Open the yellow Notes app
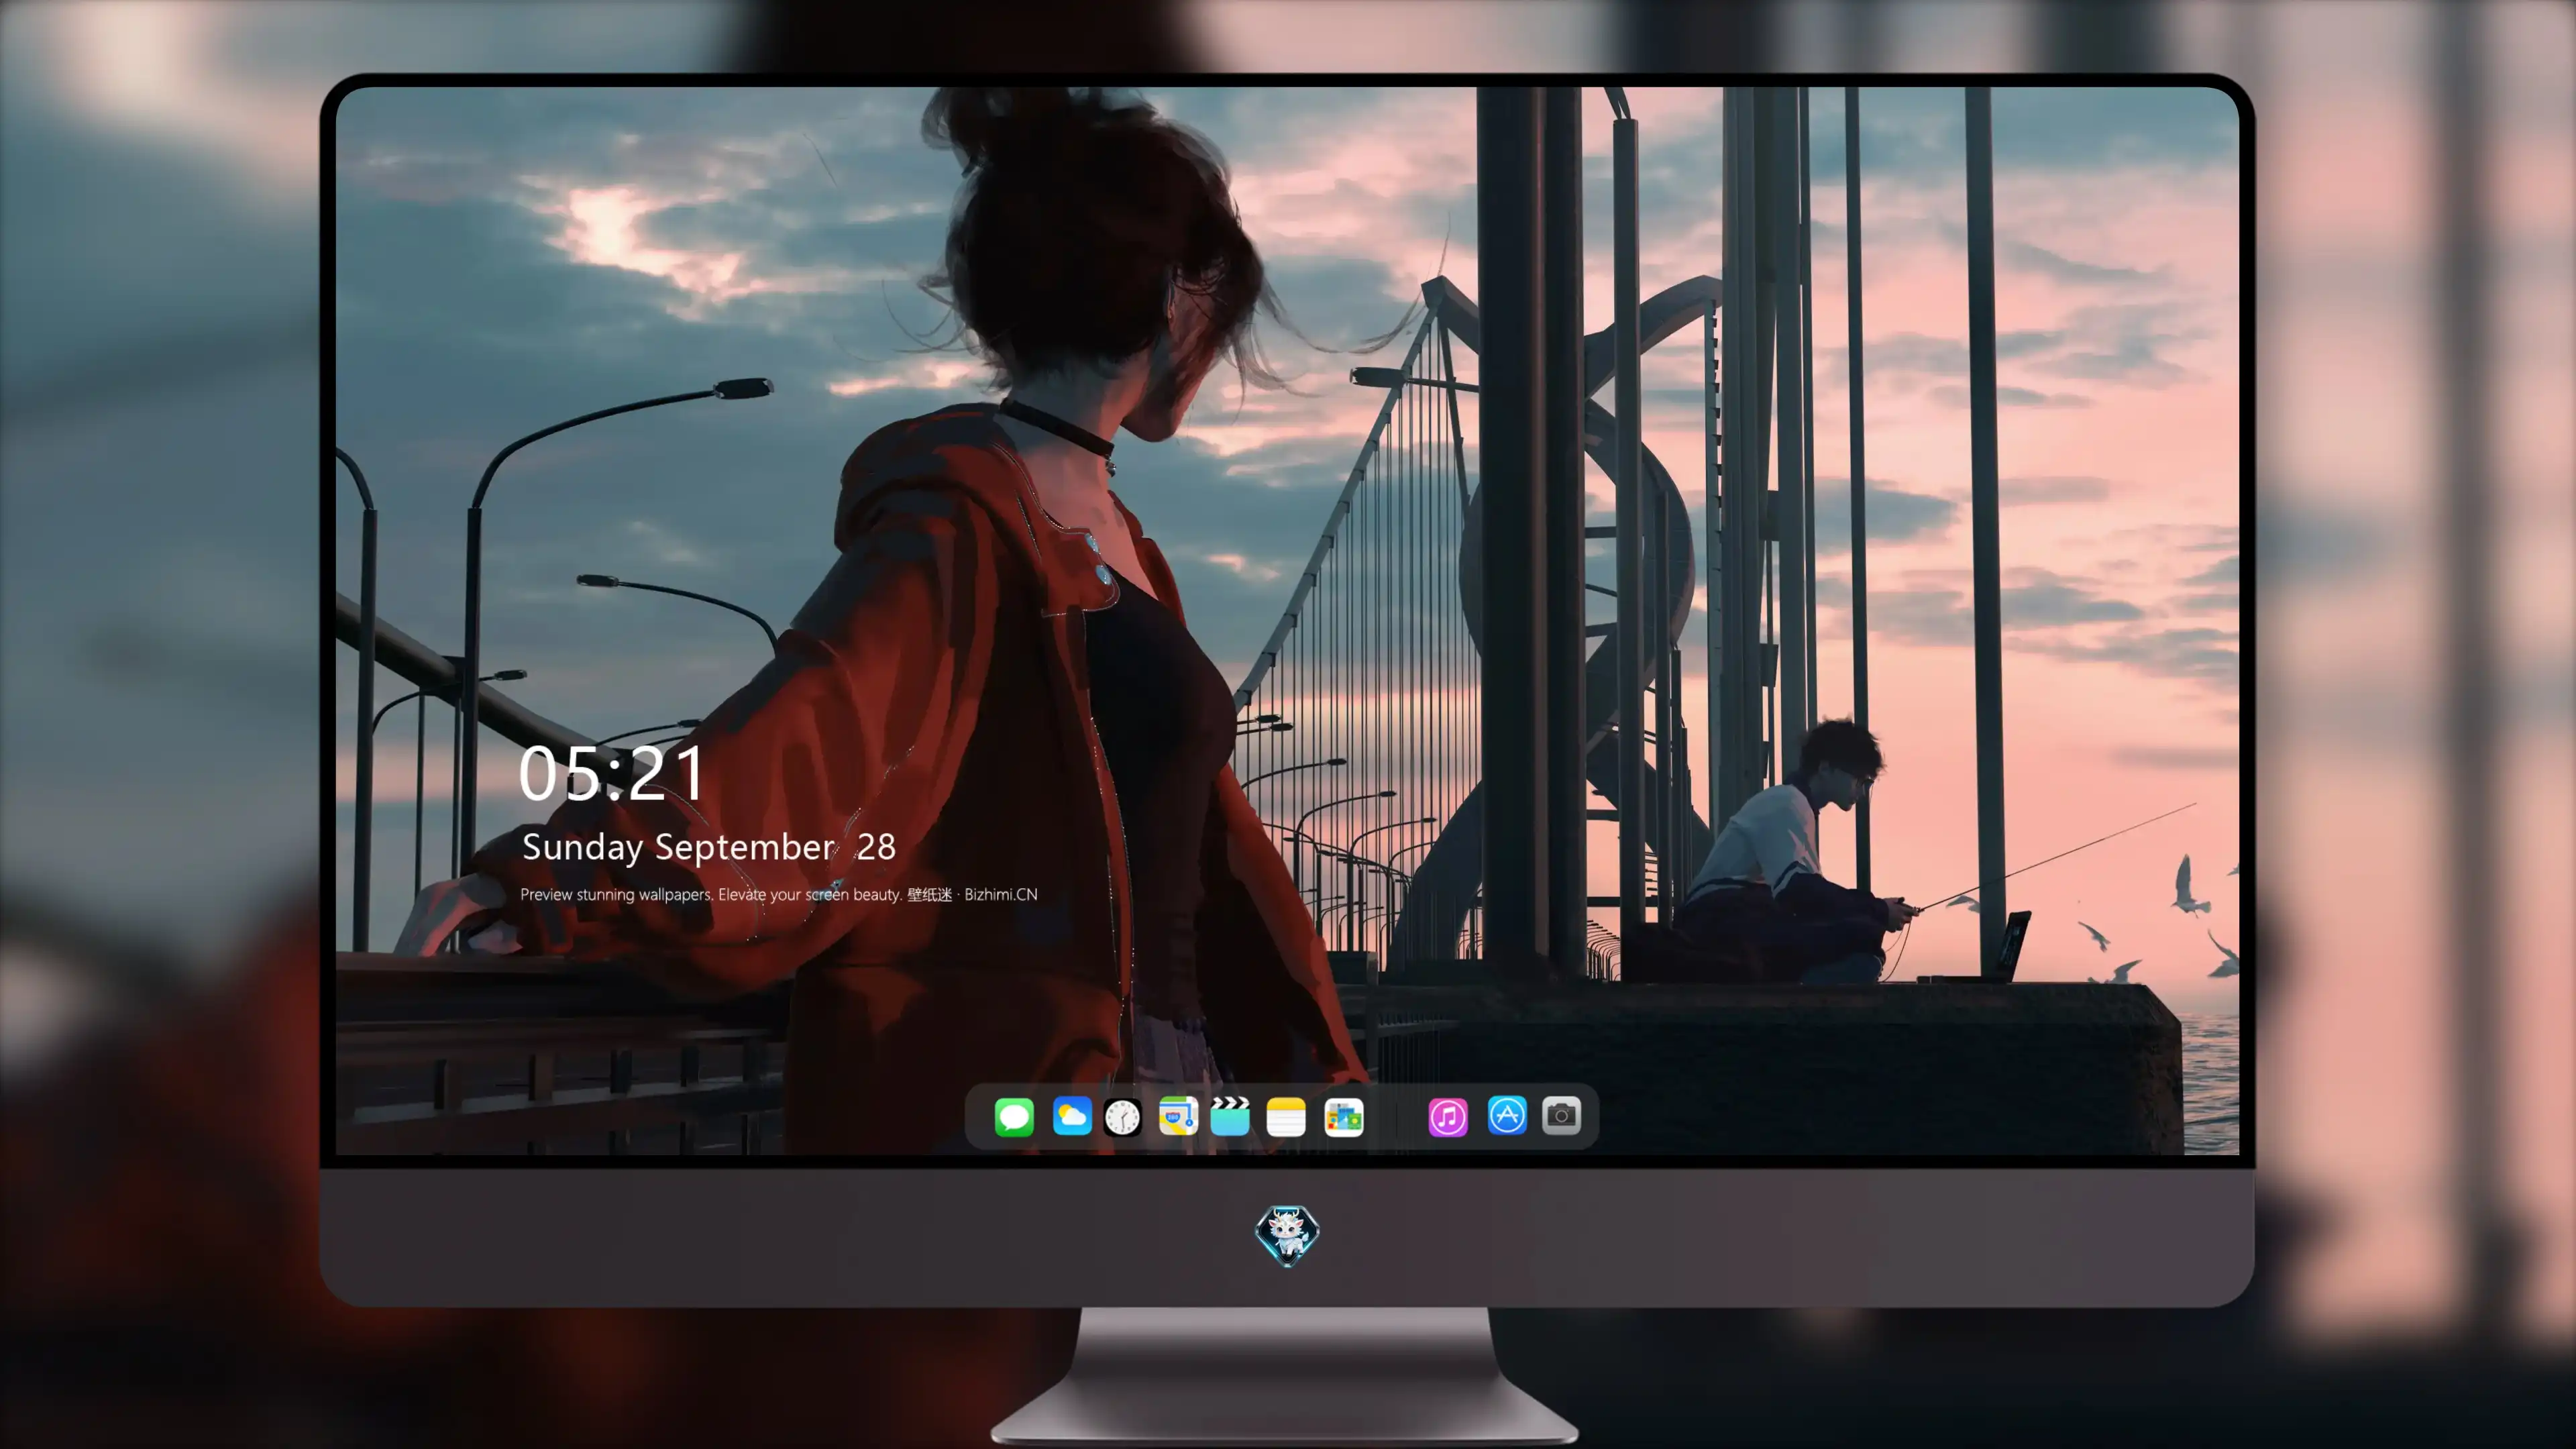This screenshot has width=2576, height=1449. [1286, 1117]
